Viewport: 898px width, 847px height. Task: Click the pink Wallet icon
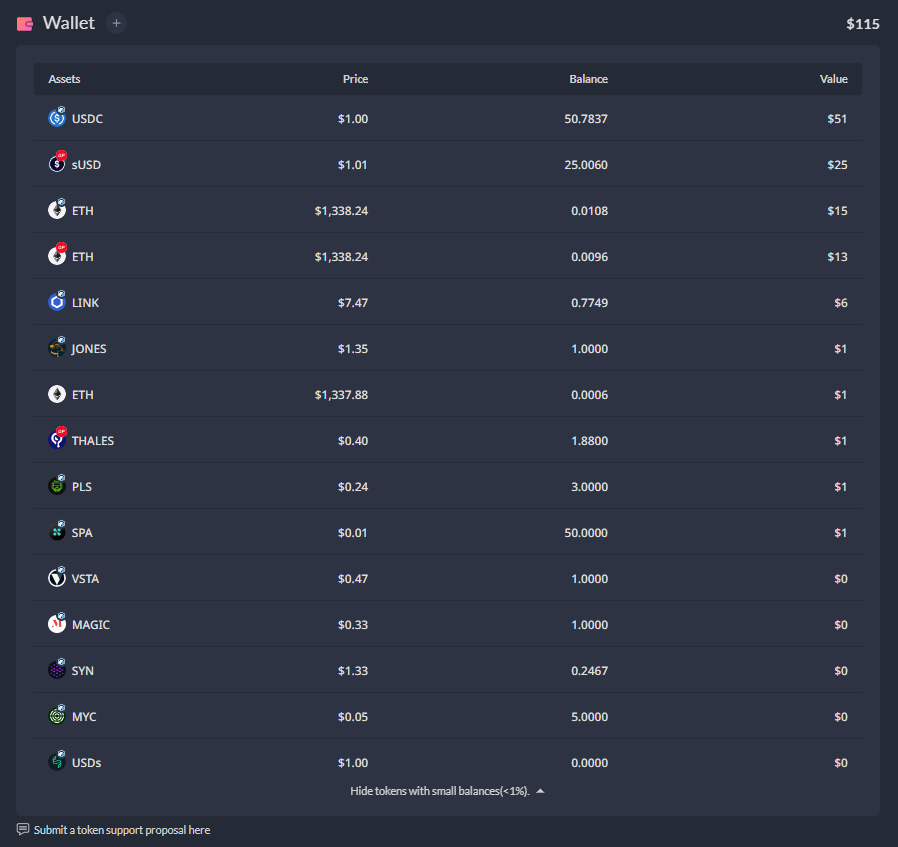(25, 23)
